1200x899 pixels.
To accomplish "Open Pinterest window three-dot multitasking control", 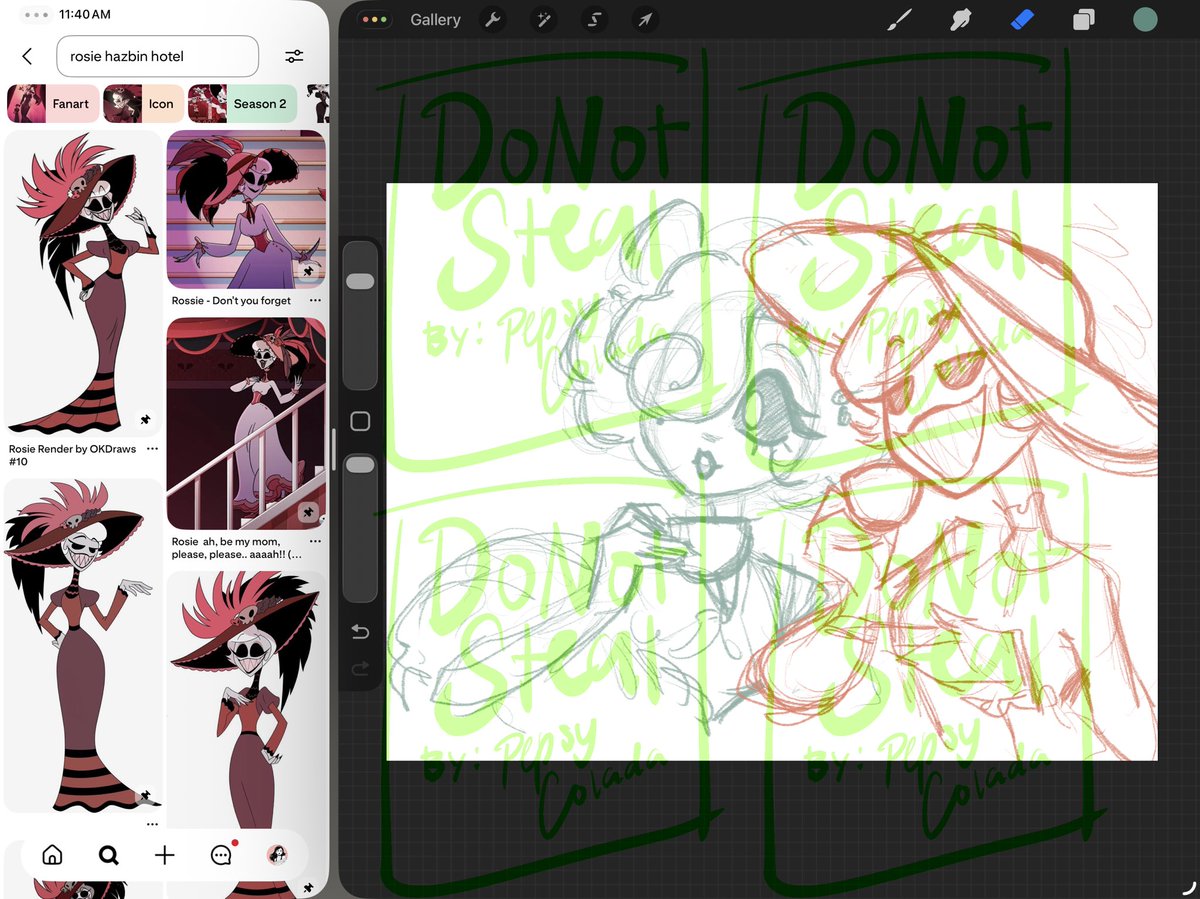I will [36, 15].
